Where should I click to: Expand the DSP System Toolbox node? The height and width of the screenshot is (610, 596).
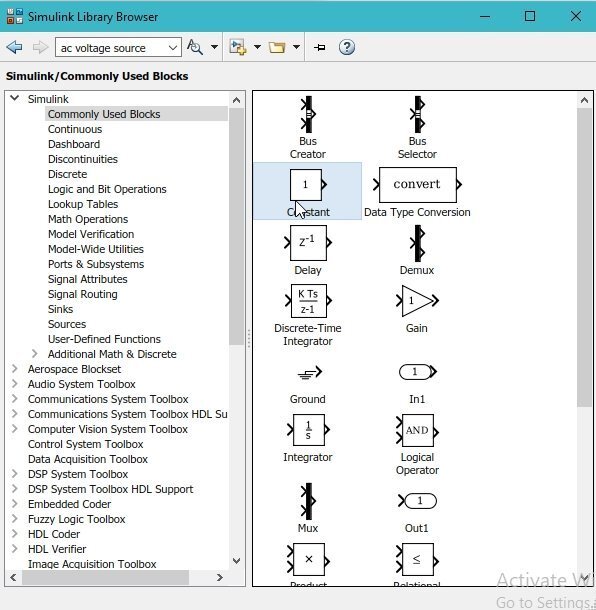pos(14,474)
